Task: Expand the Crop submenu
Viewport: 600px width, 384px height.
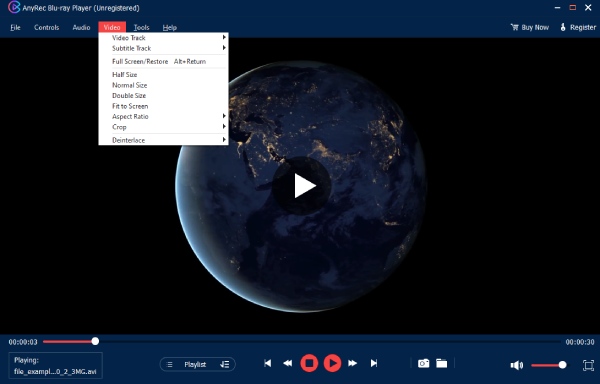Action: (163, 127)
